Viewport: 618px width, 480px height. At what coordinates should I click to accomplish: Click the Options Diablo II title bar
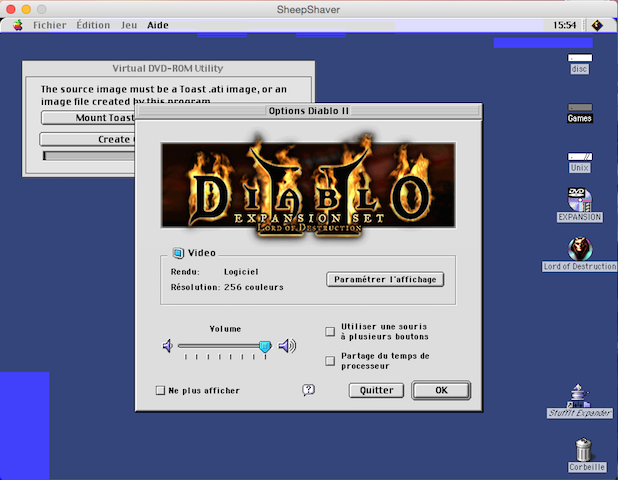309,111
